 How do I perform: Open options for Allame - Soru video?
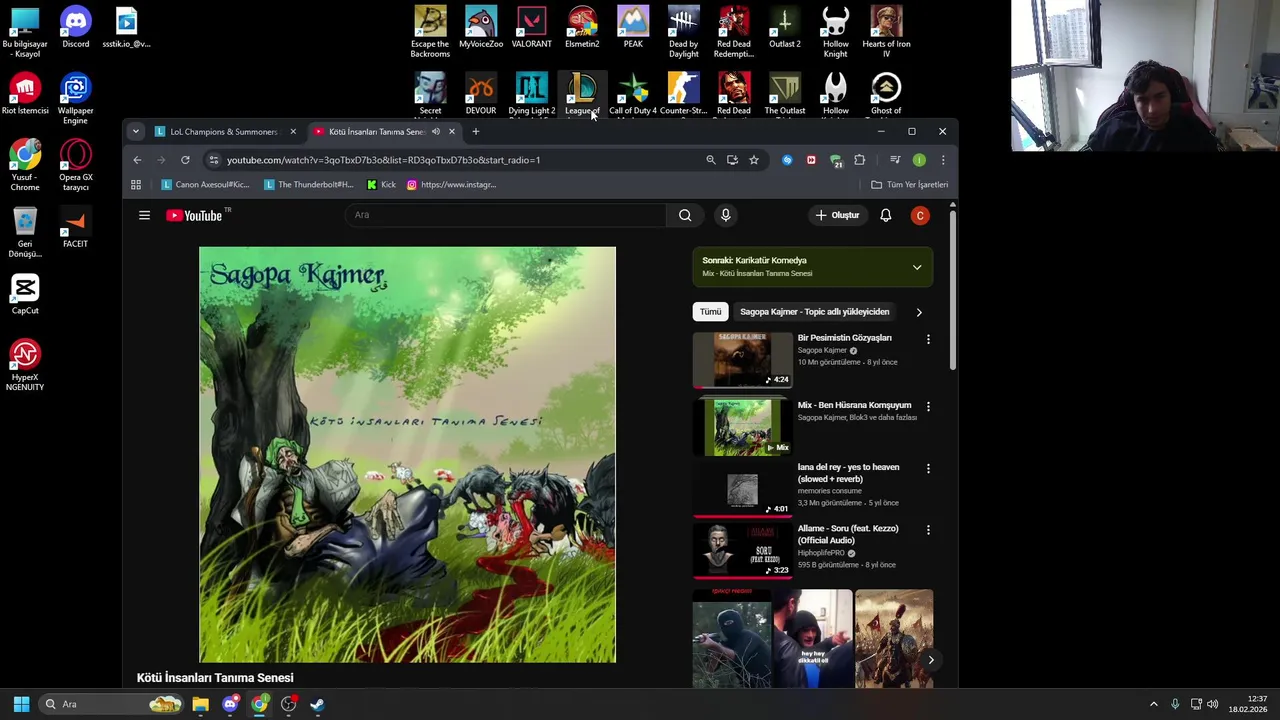[x=928, y=530]
